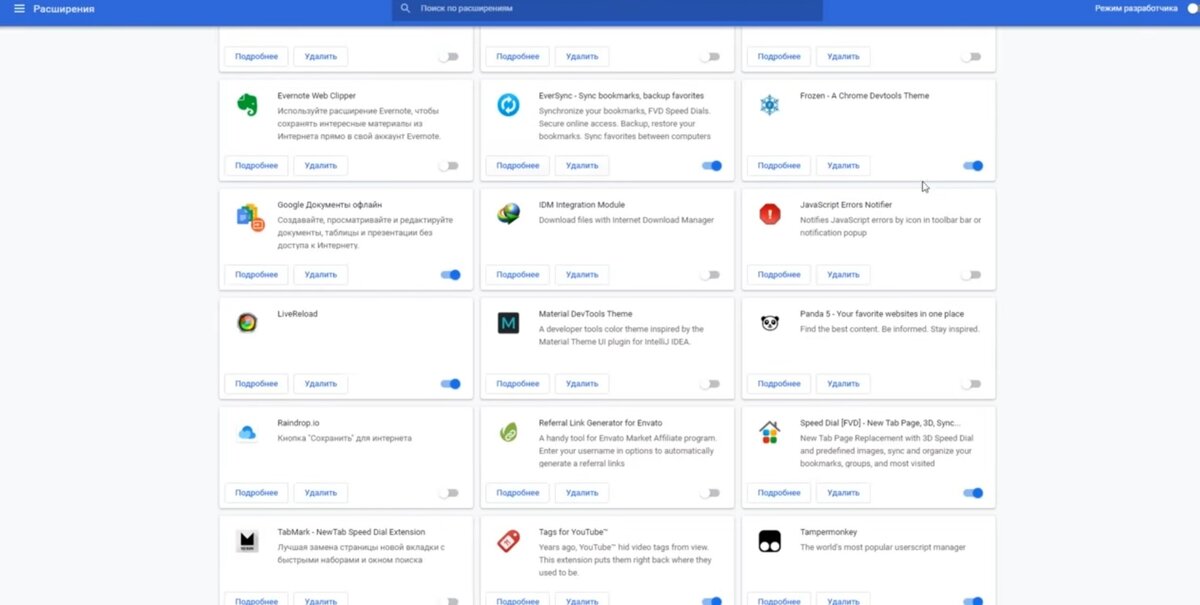
Task: Click Удалить for Referral Link Generator
Action: click(582, 493)
